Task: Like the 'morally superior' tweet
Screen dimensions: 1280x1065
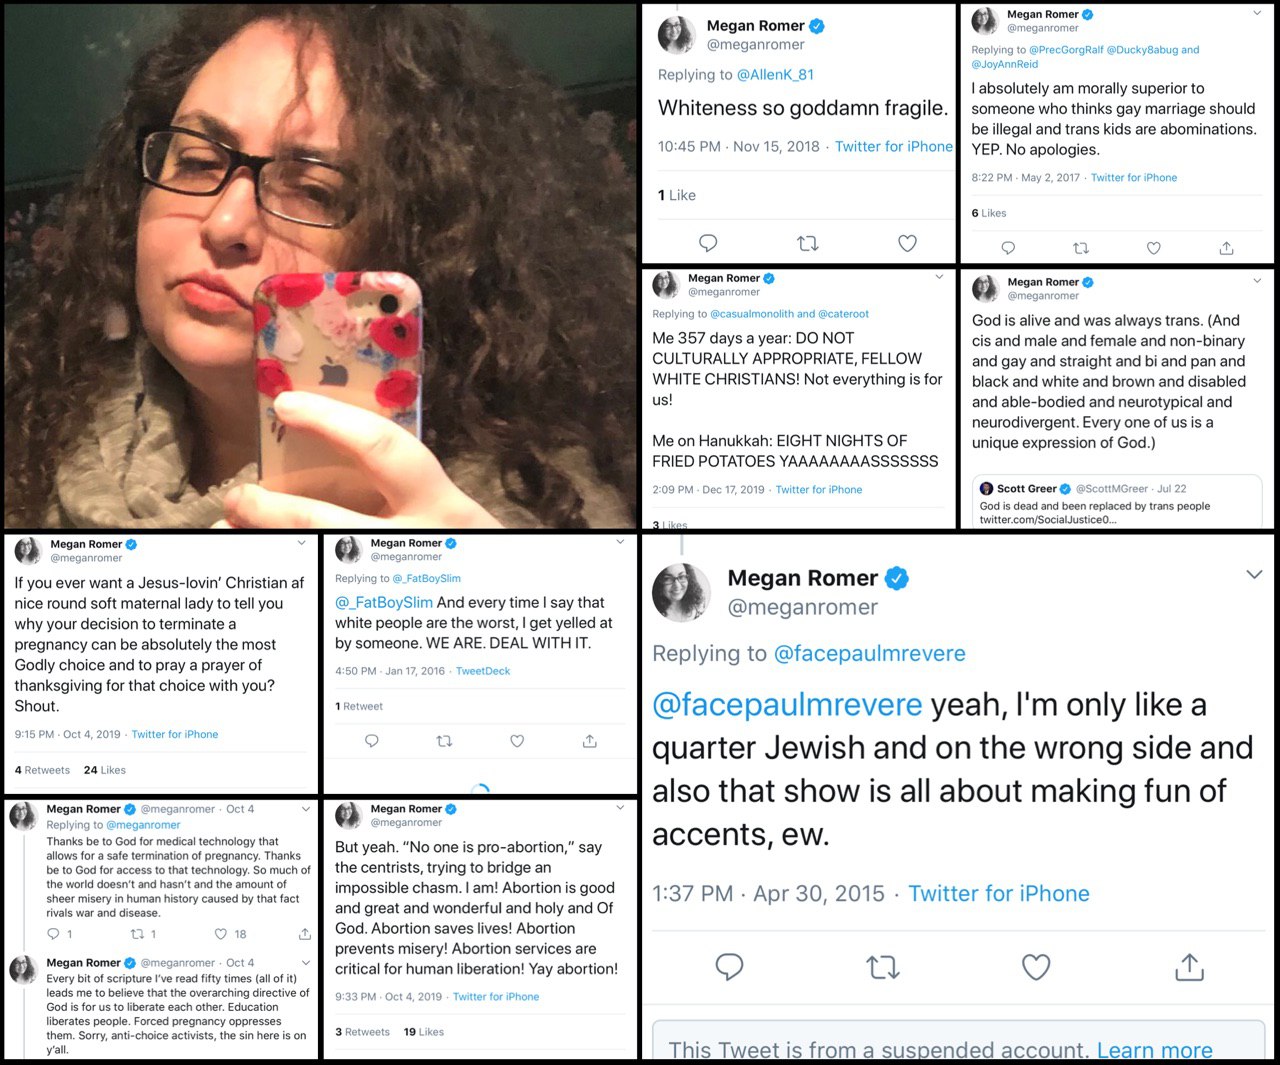Action: (1153, 248)
